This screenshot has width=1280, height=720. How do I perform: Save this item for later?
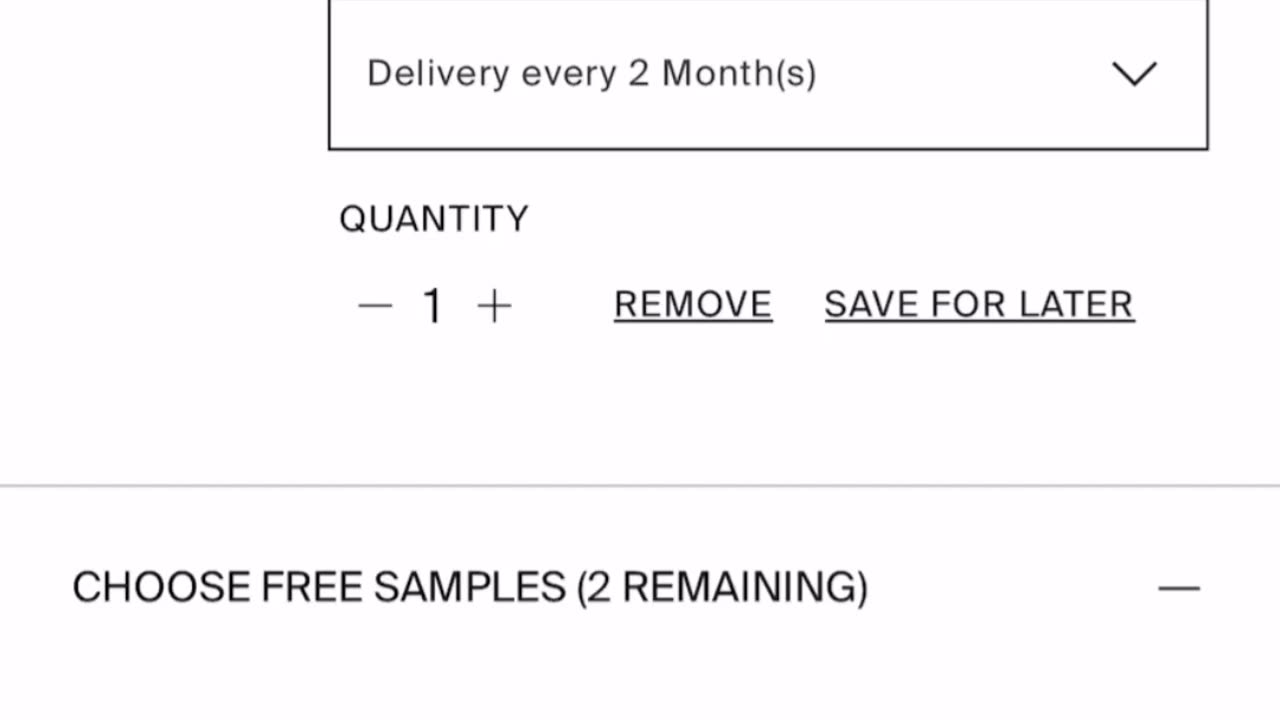[979, 305]
